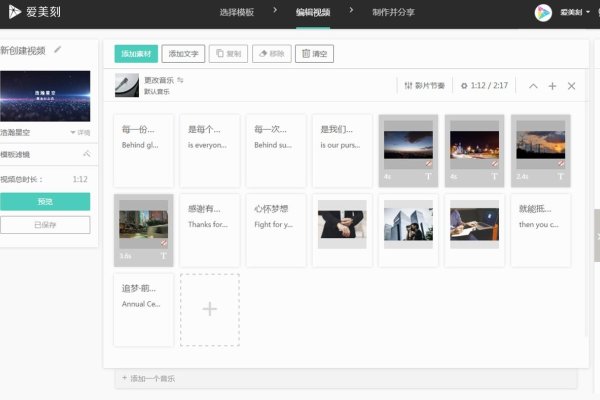Image resolution: width=600 pixels, height=400 pixels.
Task: Click the 视频总时长 1:12 value
Action: (x=80, y=179)
